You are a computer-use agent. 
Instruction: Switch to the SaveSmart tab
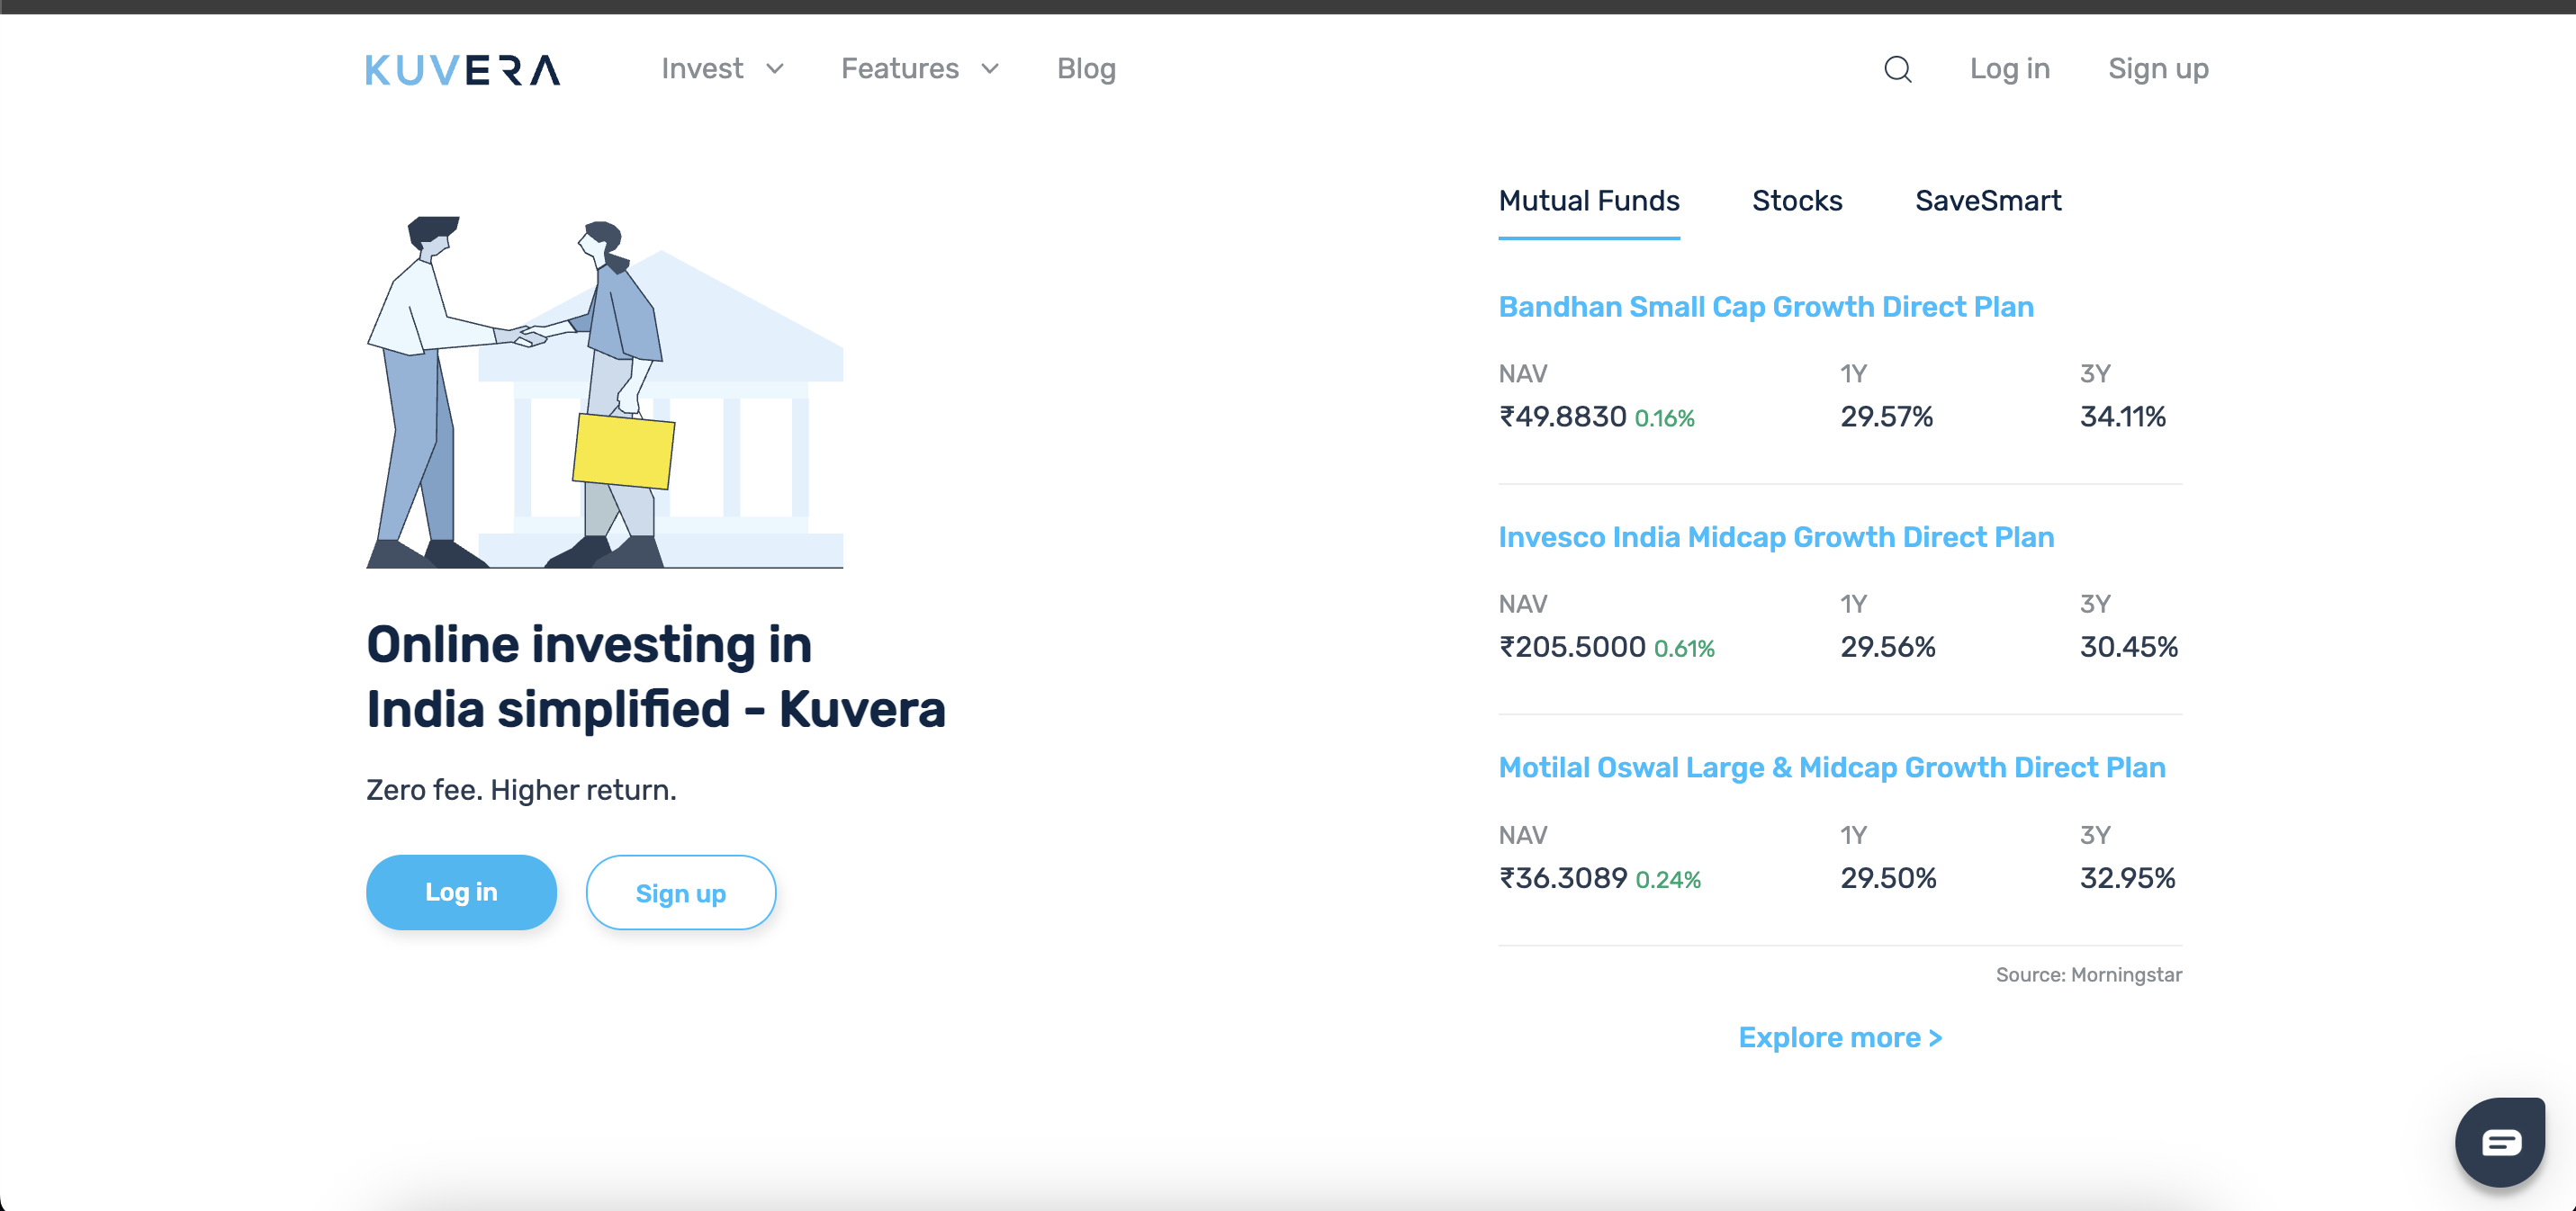[x=1987, y=201]
